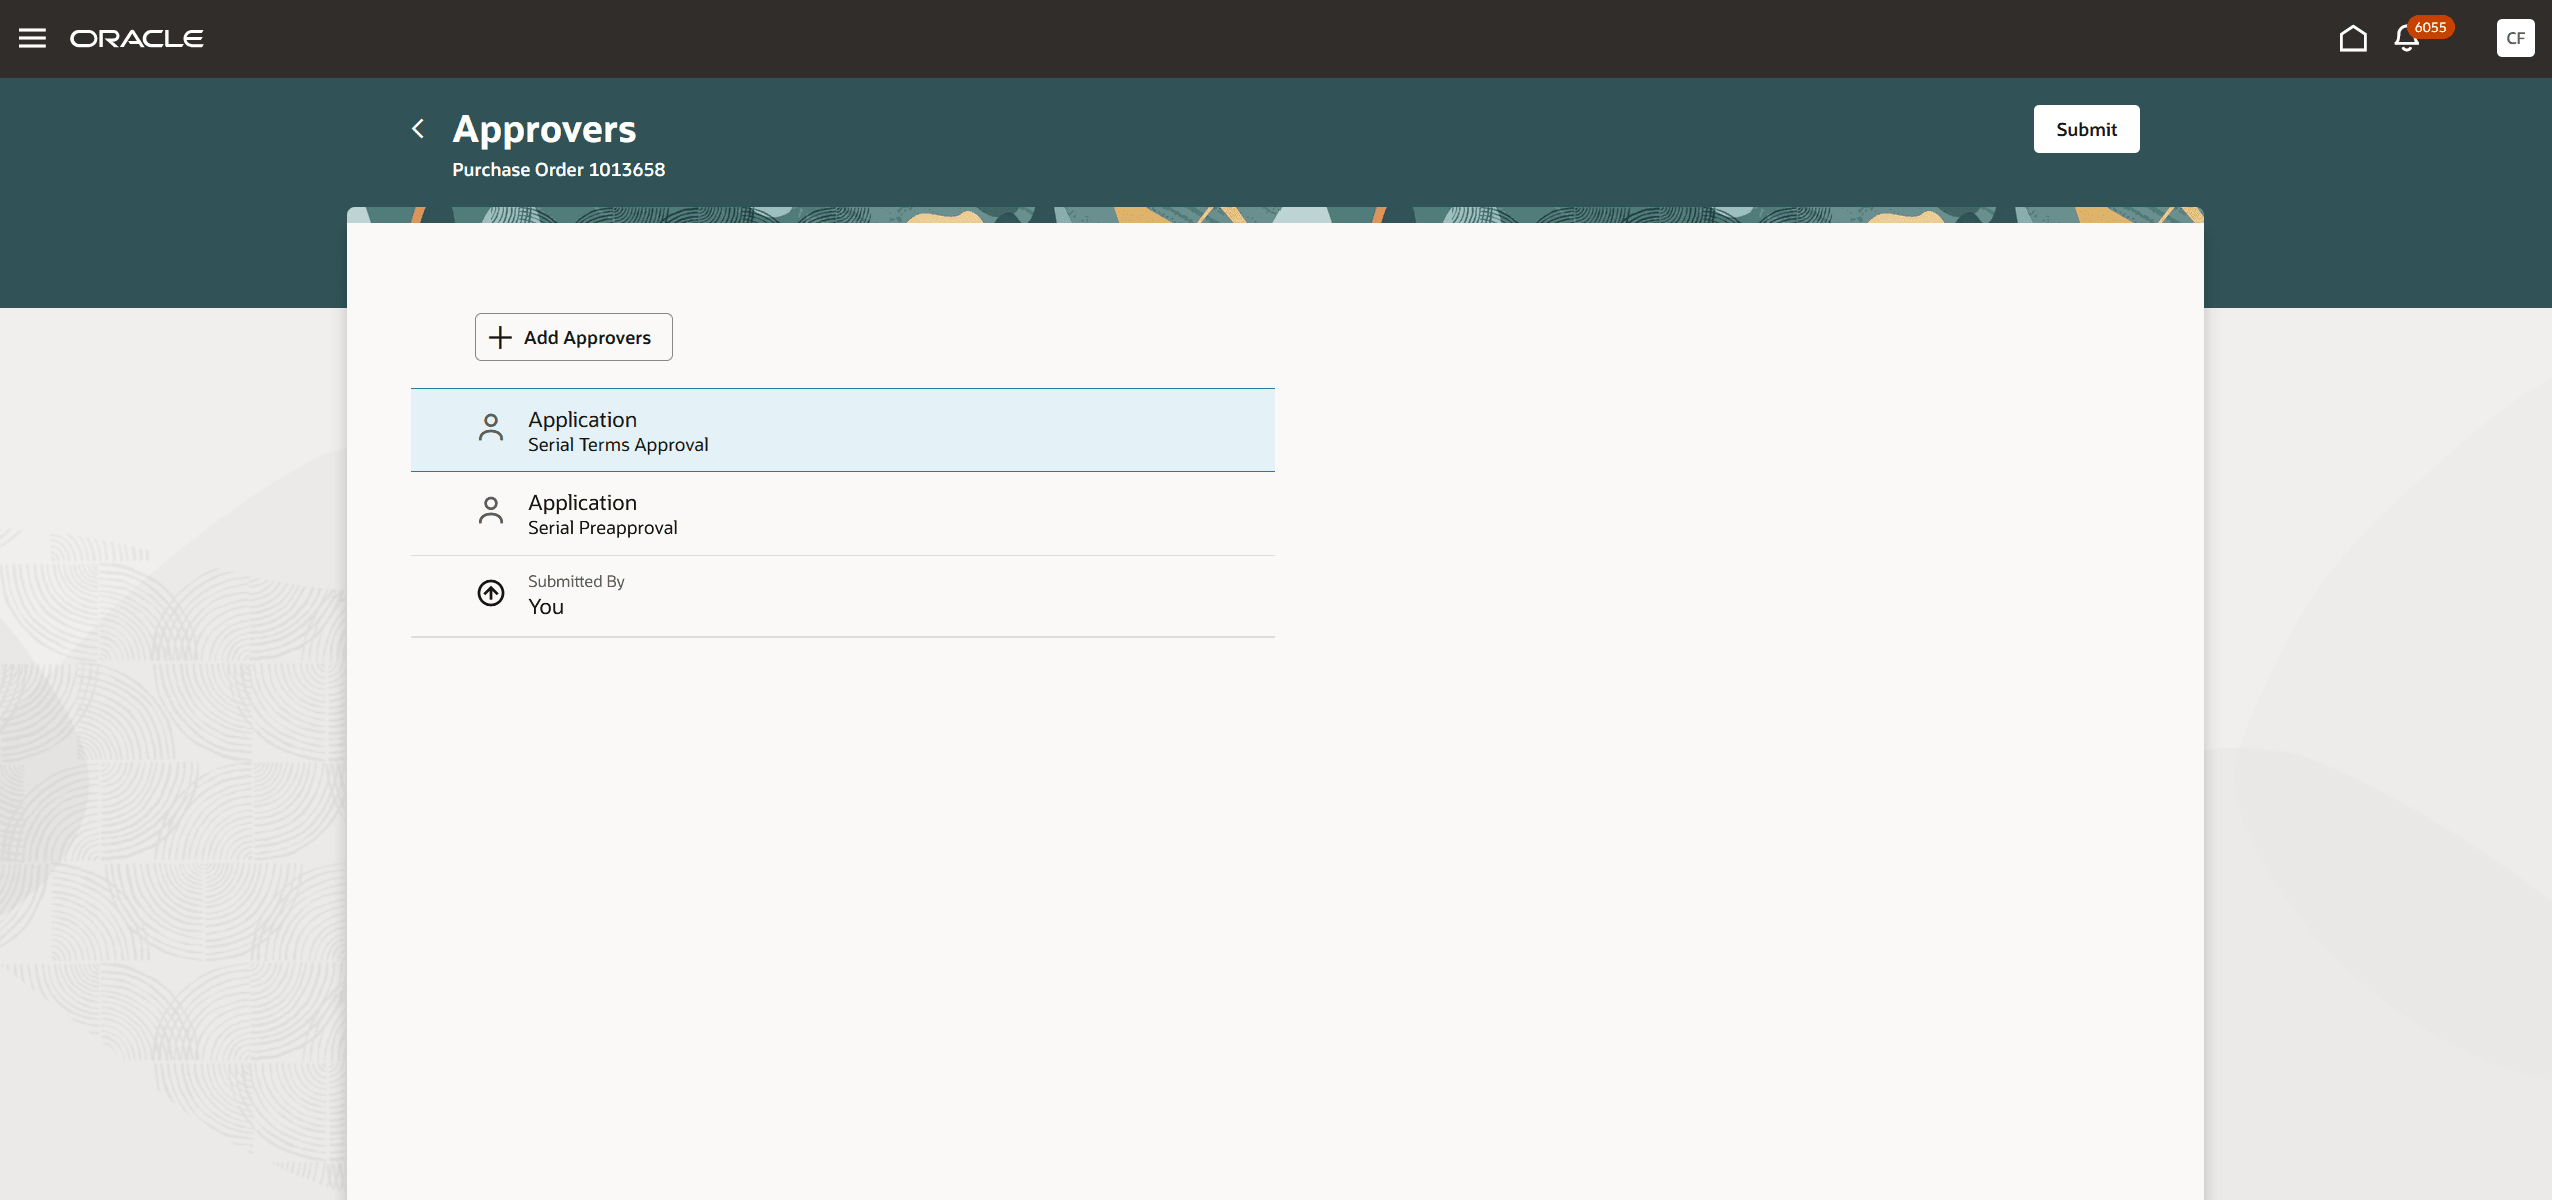The image size is (2552, 1200).
Task: Click the Serial Preapproval person icon
Action: [491, 511]
